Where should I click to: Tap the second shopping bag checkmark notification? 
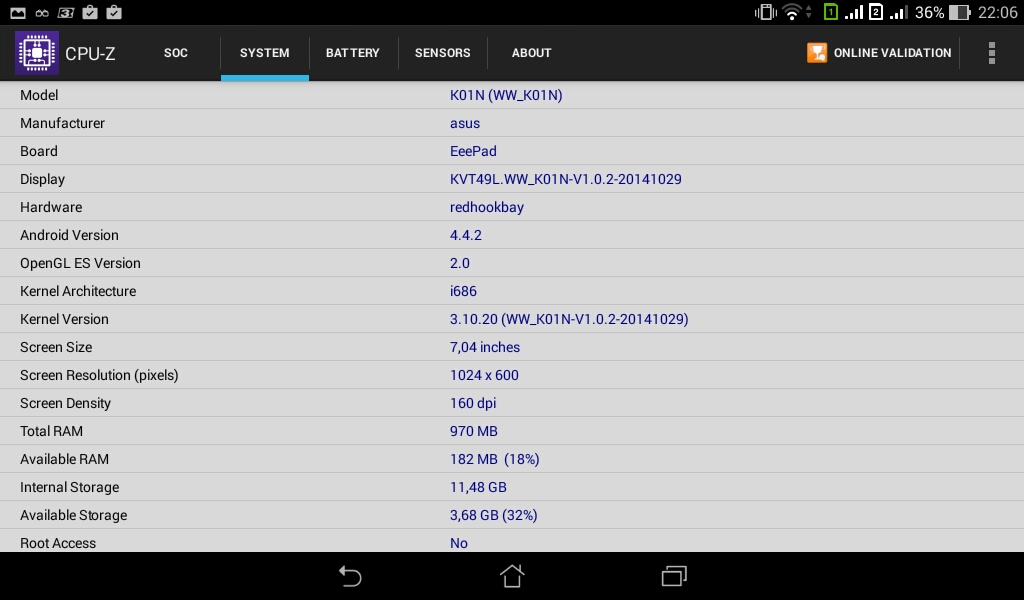pos(114,12)
